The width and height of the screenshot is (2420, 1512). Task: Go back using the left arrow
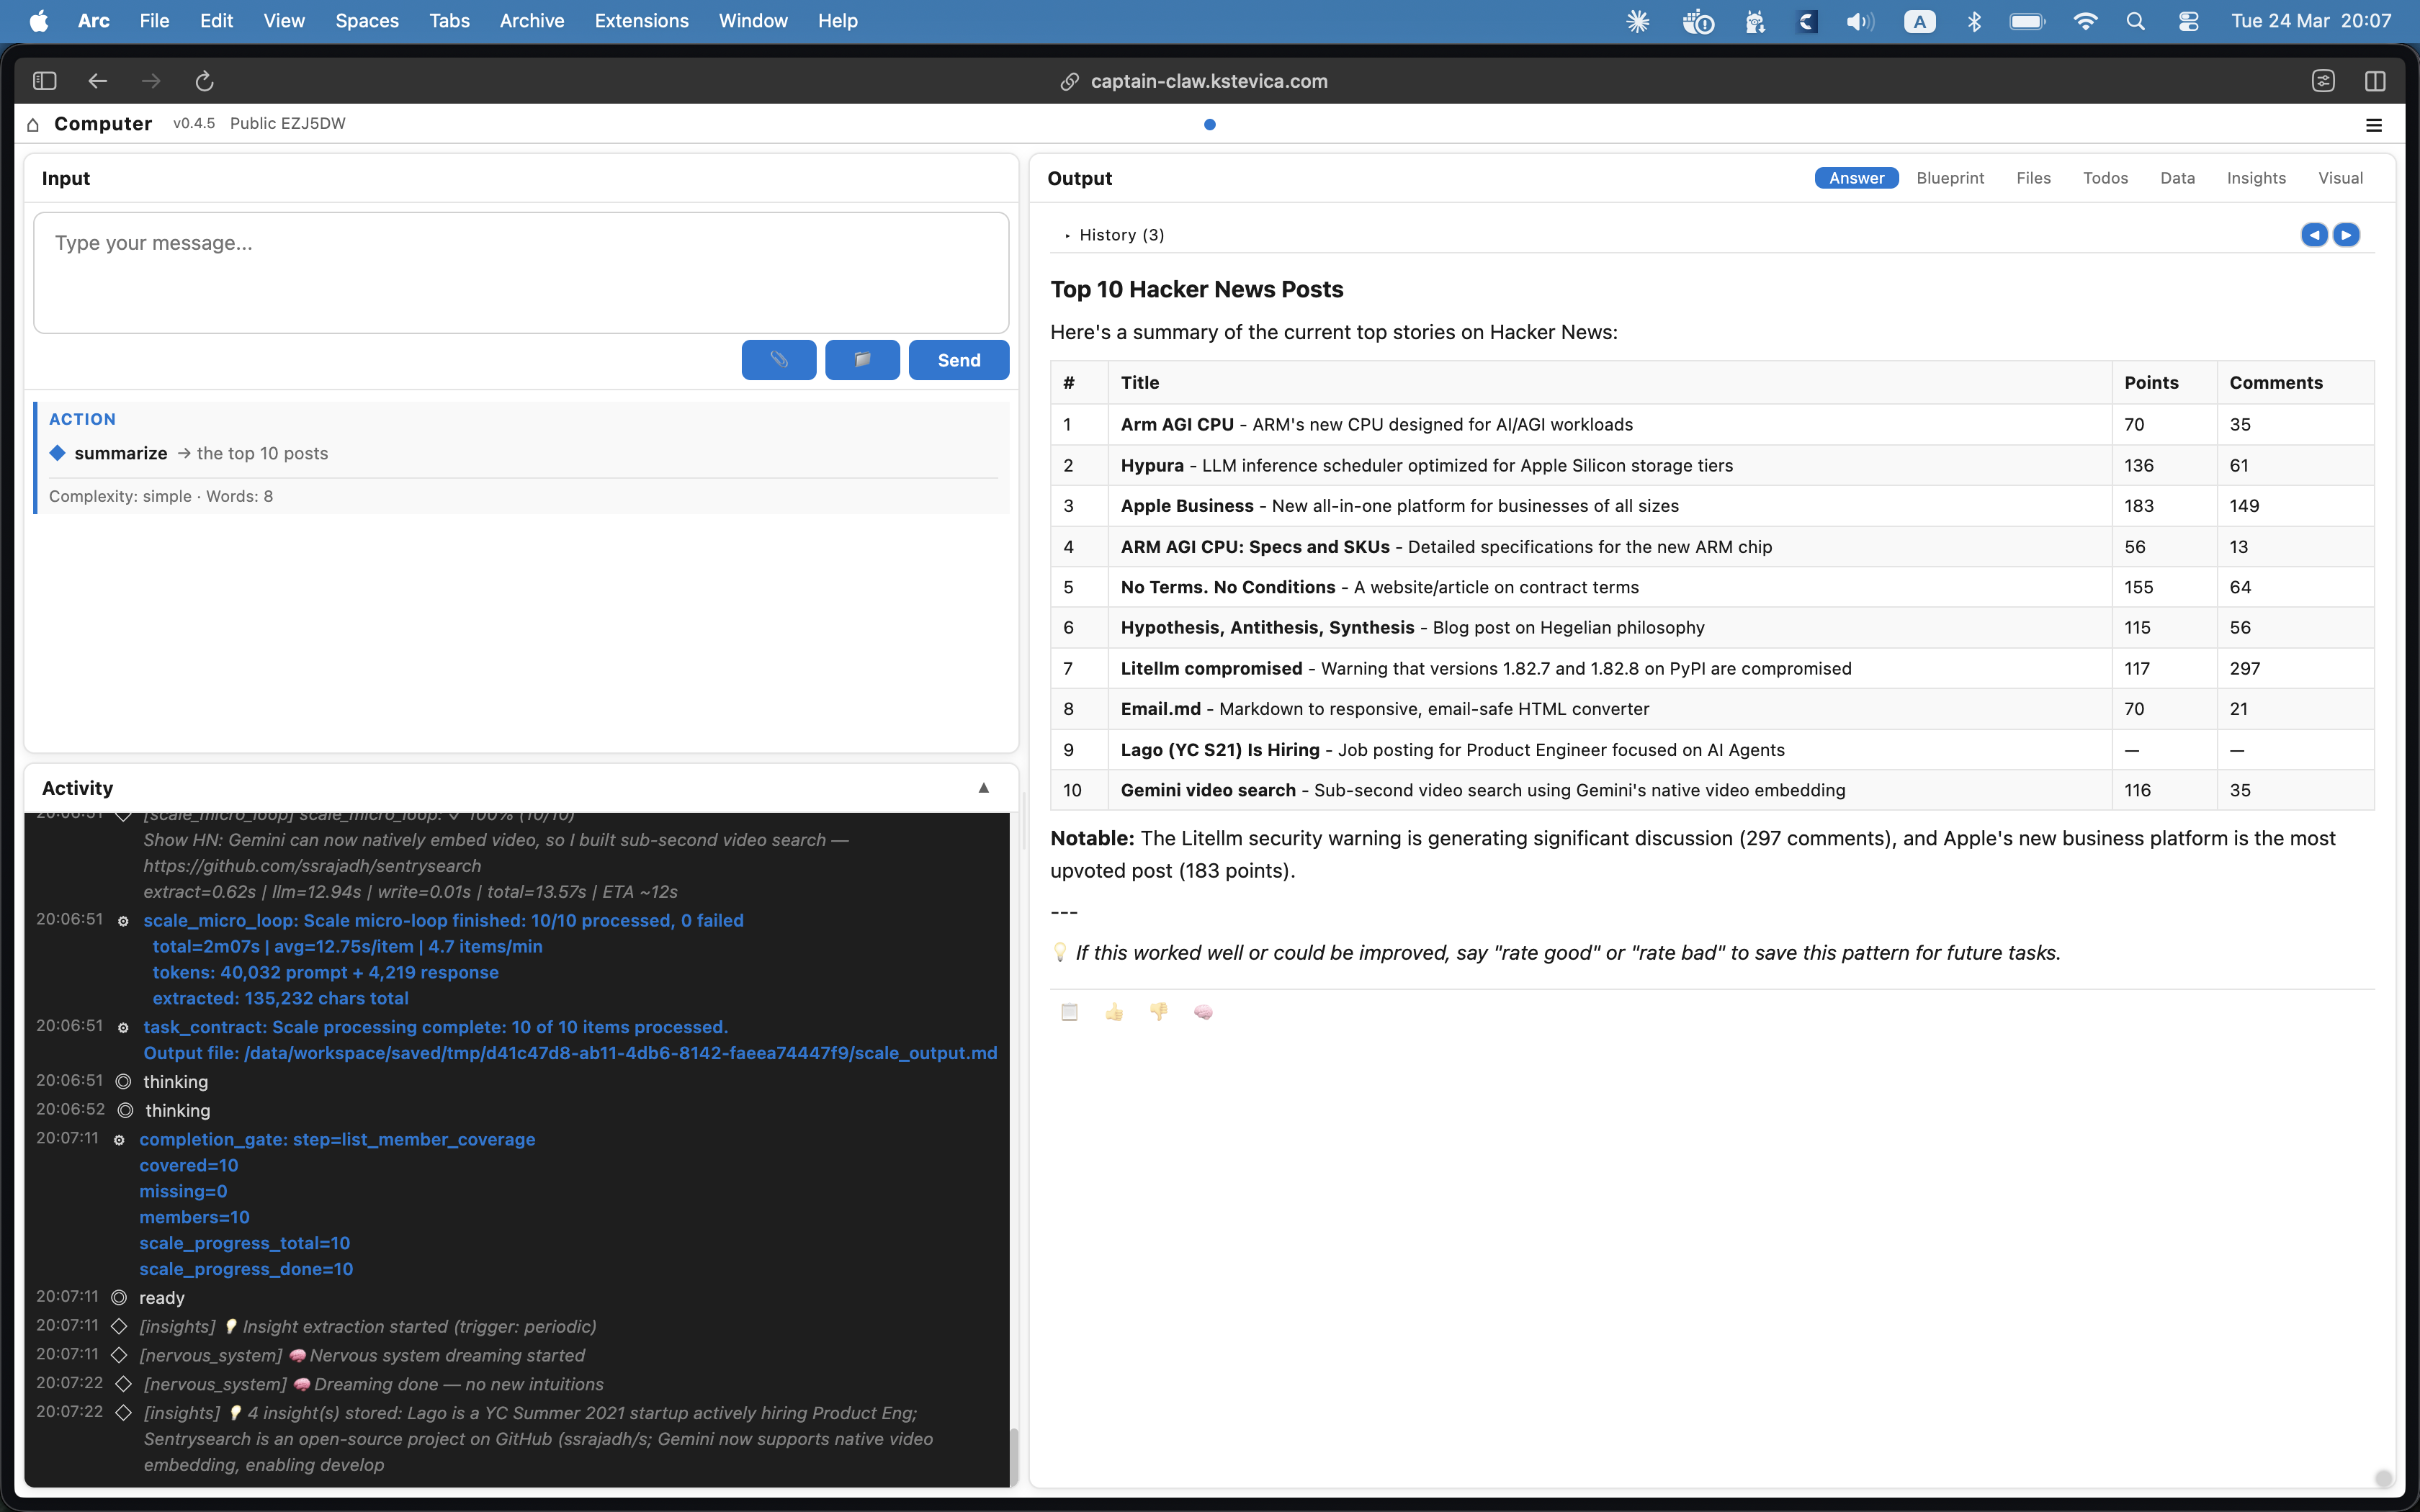[97, 81]
